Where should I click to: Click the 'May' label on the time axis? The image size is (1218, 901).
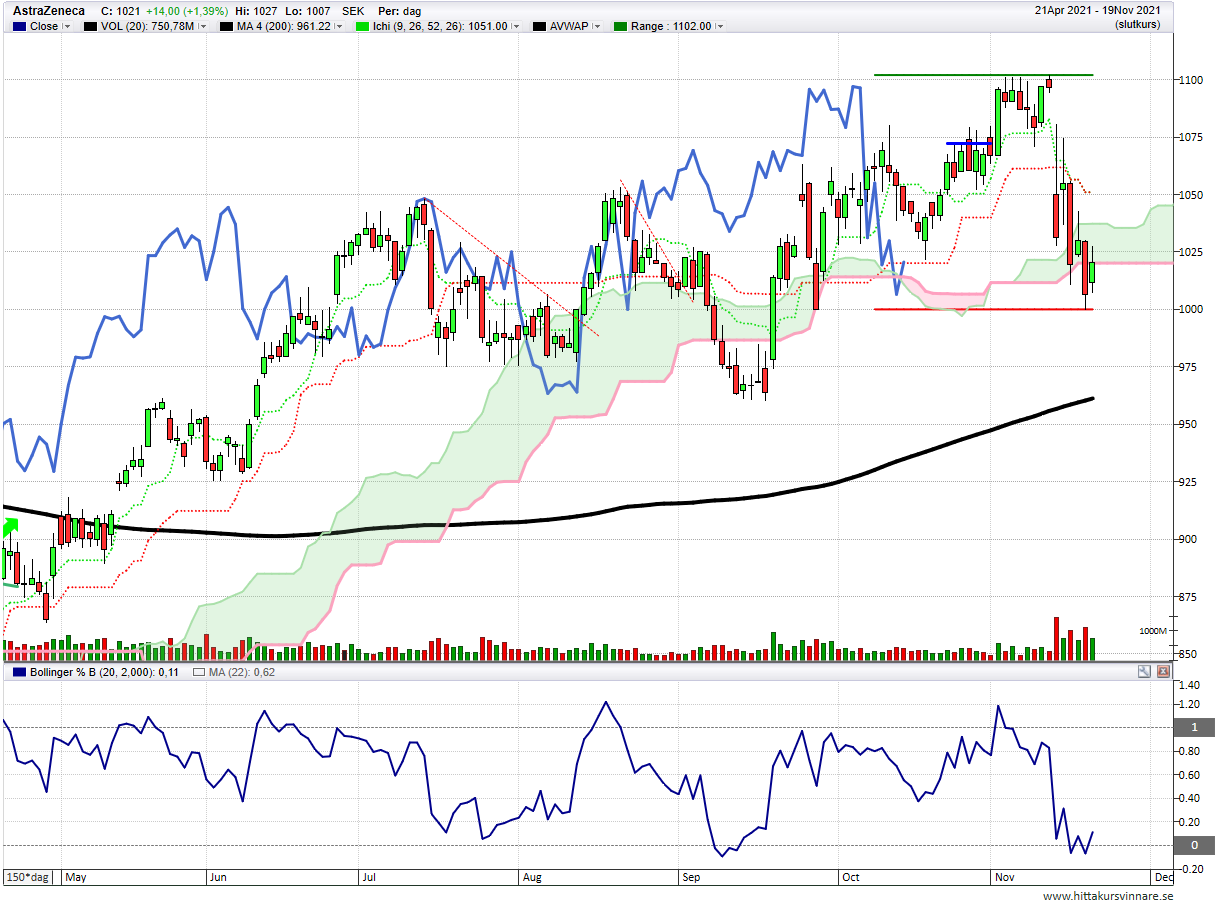76,877
